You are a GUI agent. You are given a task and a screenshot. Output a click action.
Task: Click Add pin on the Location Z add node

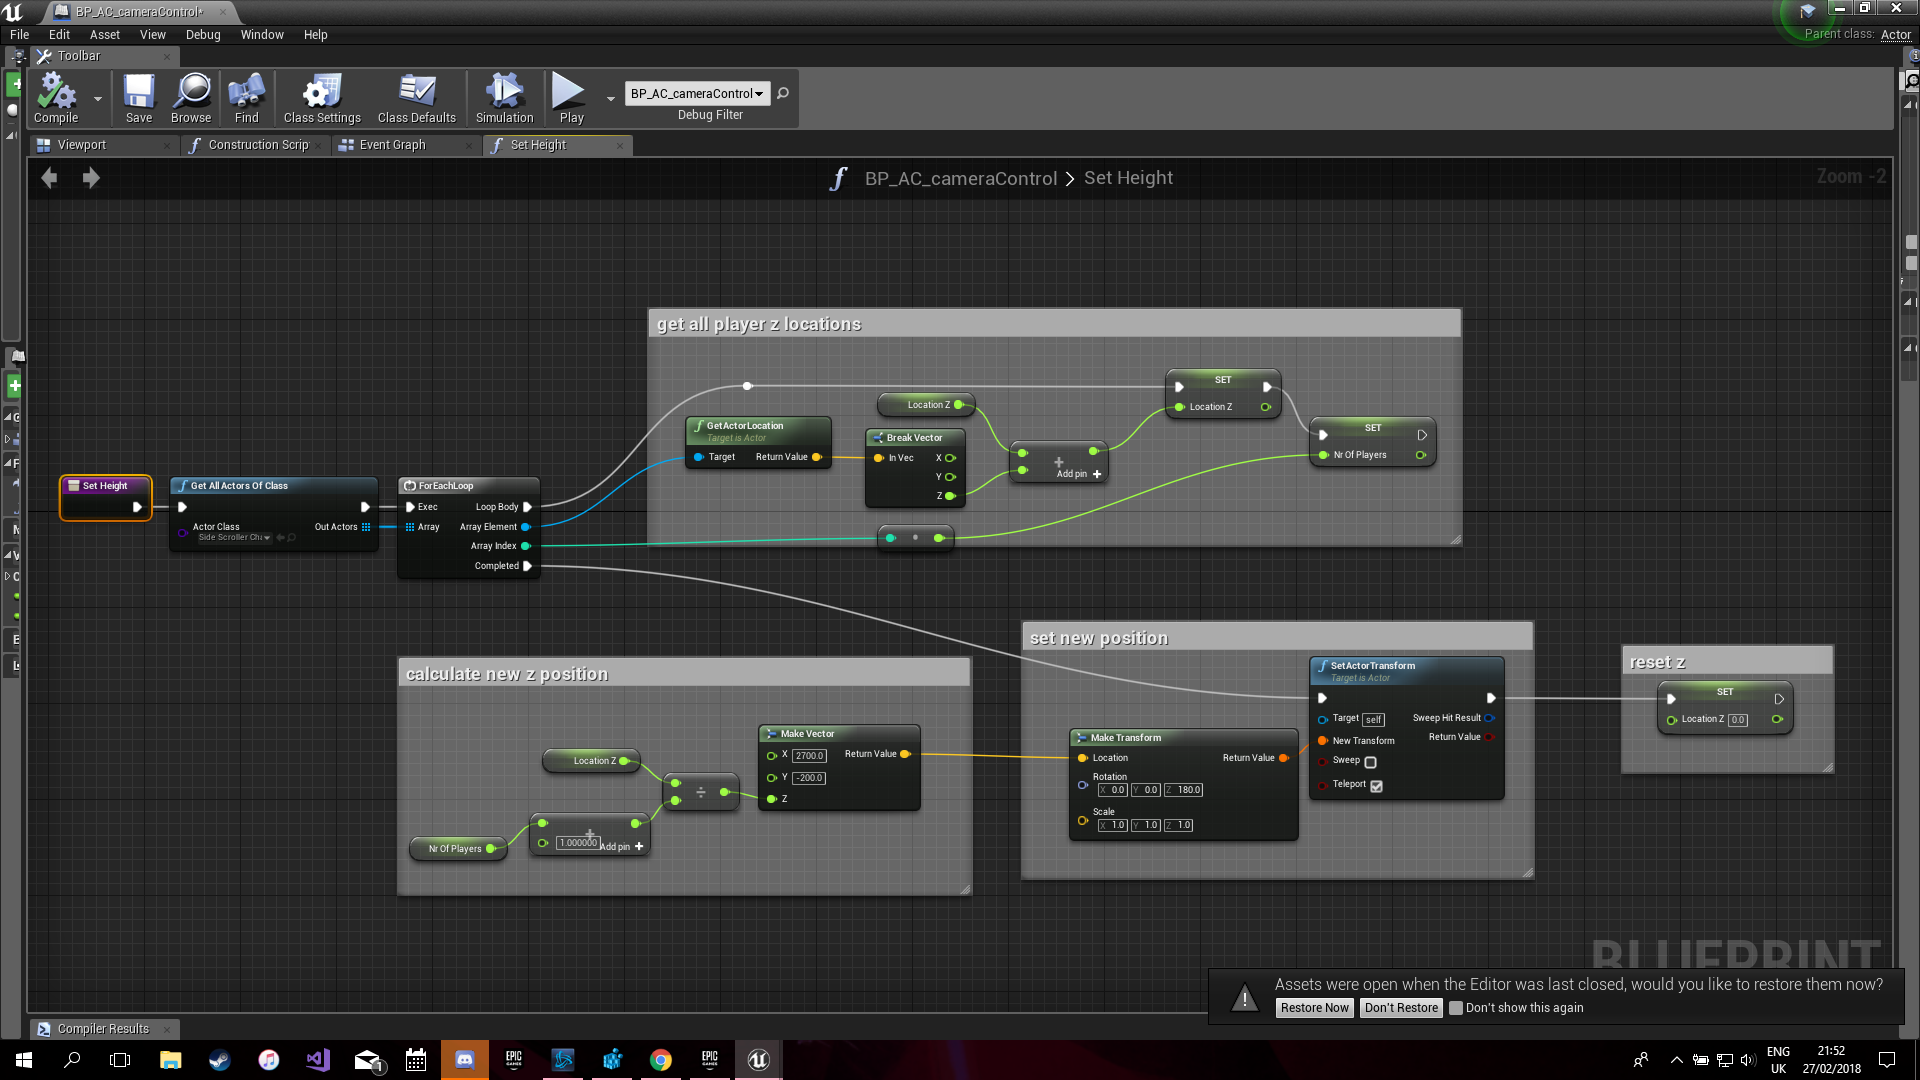1079,474
